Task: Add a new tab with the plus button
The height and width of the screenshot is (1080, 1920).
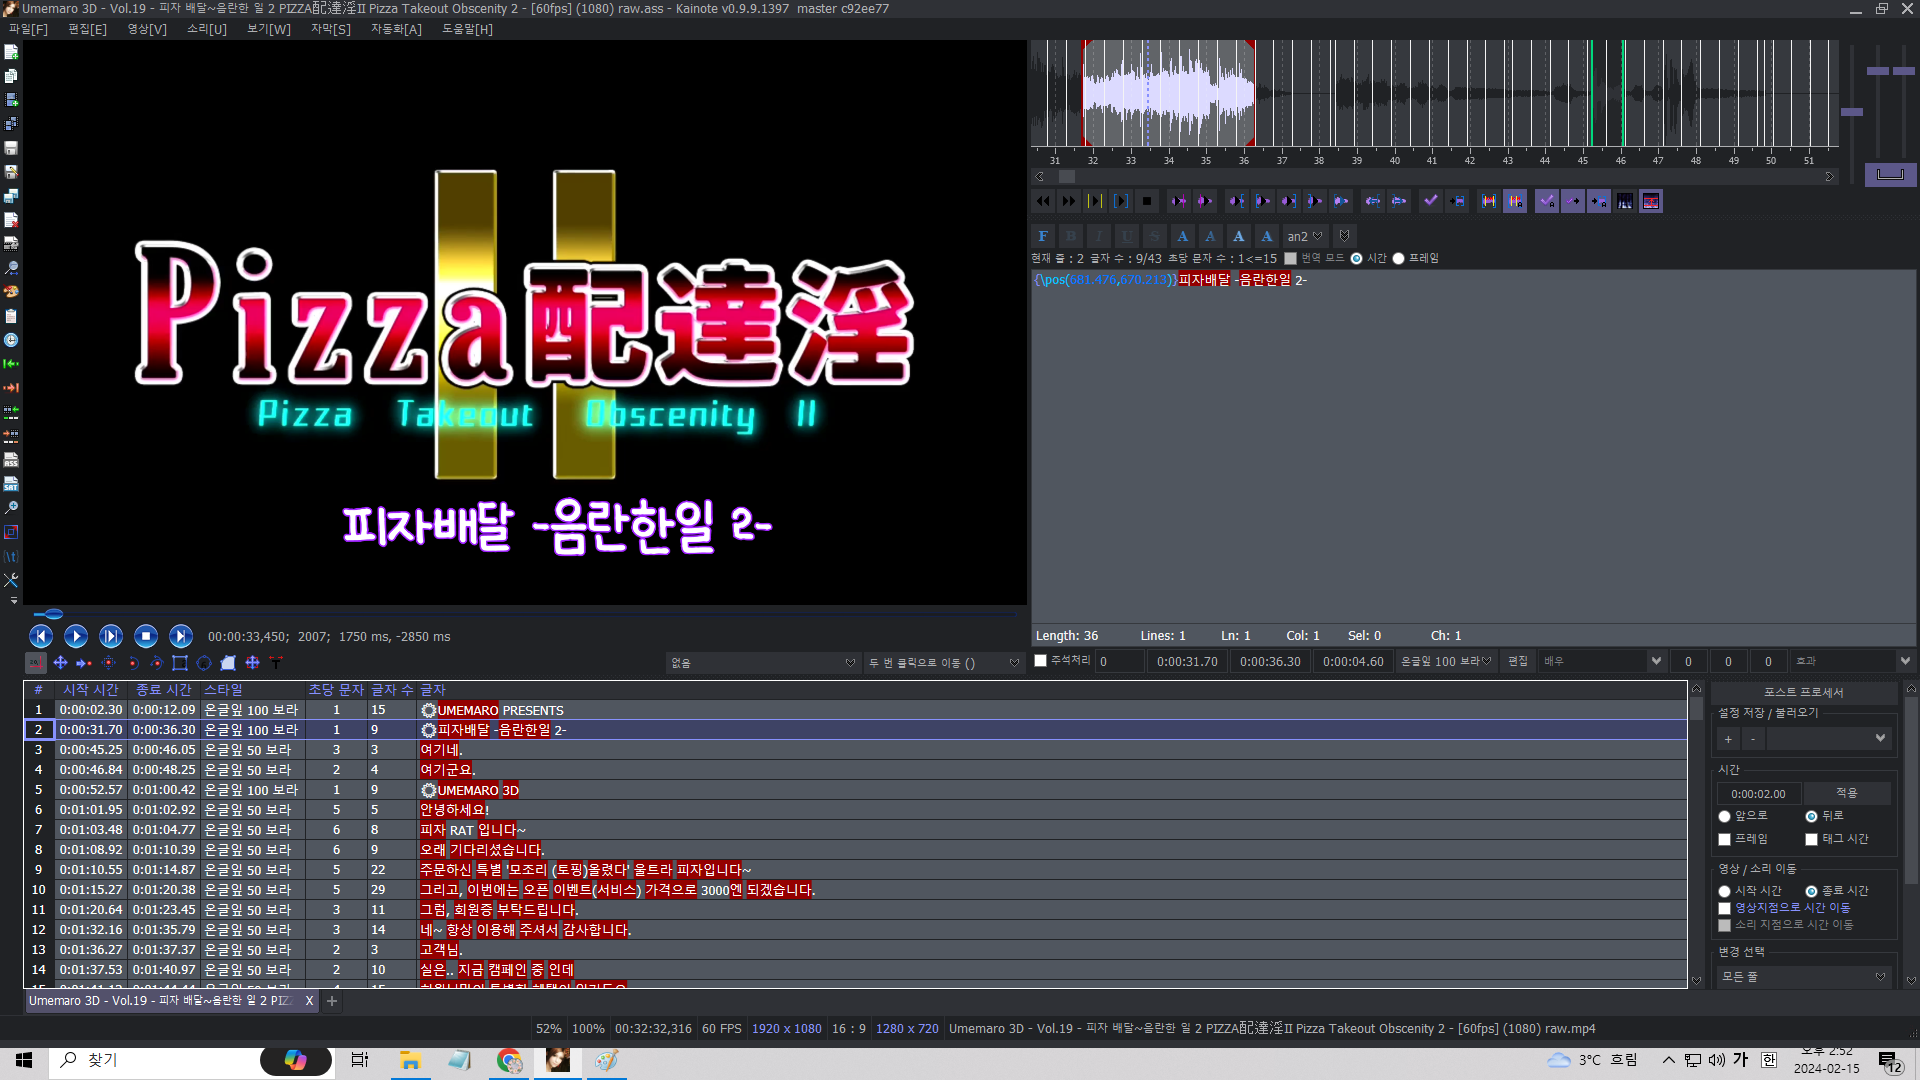Action: [x=332, y=1000]
